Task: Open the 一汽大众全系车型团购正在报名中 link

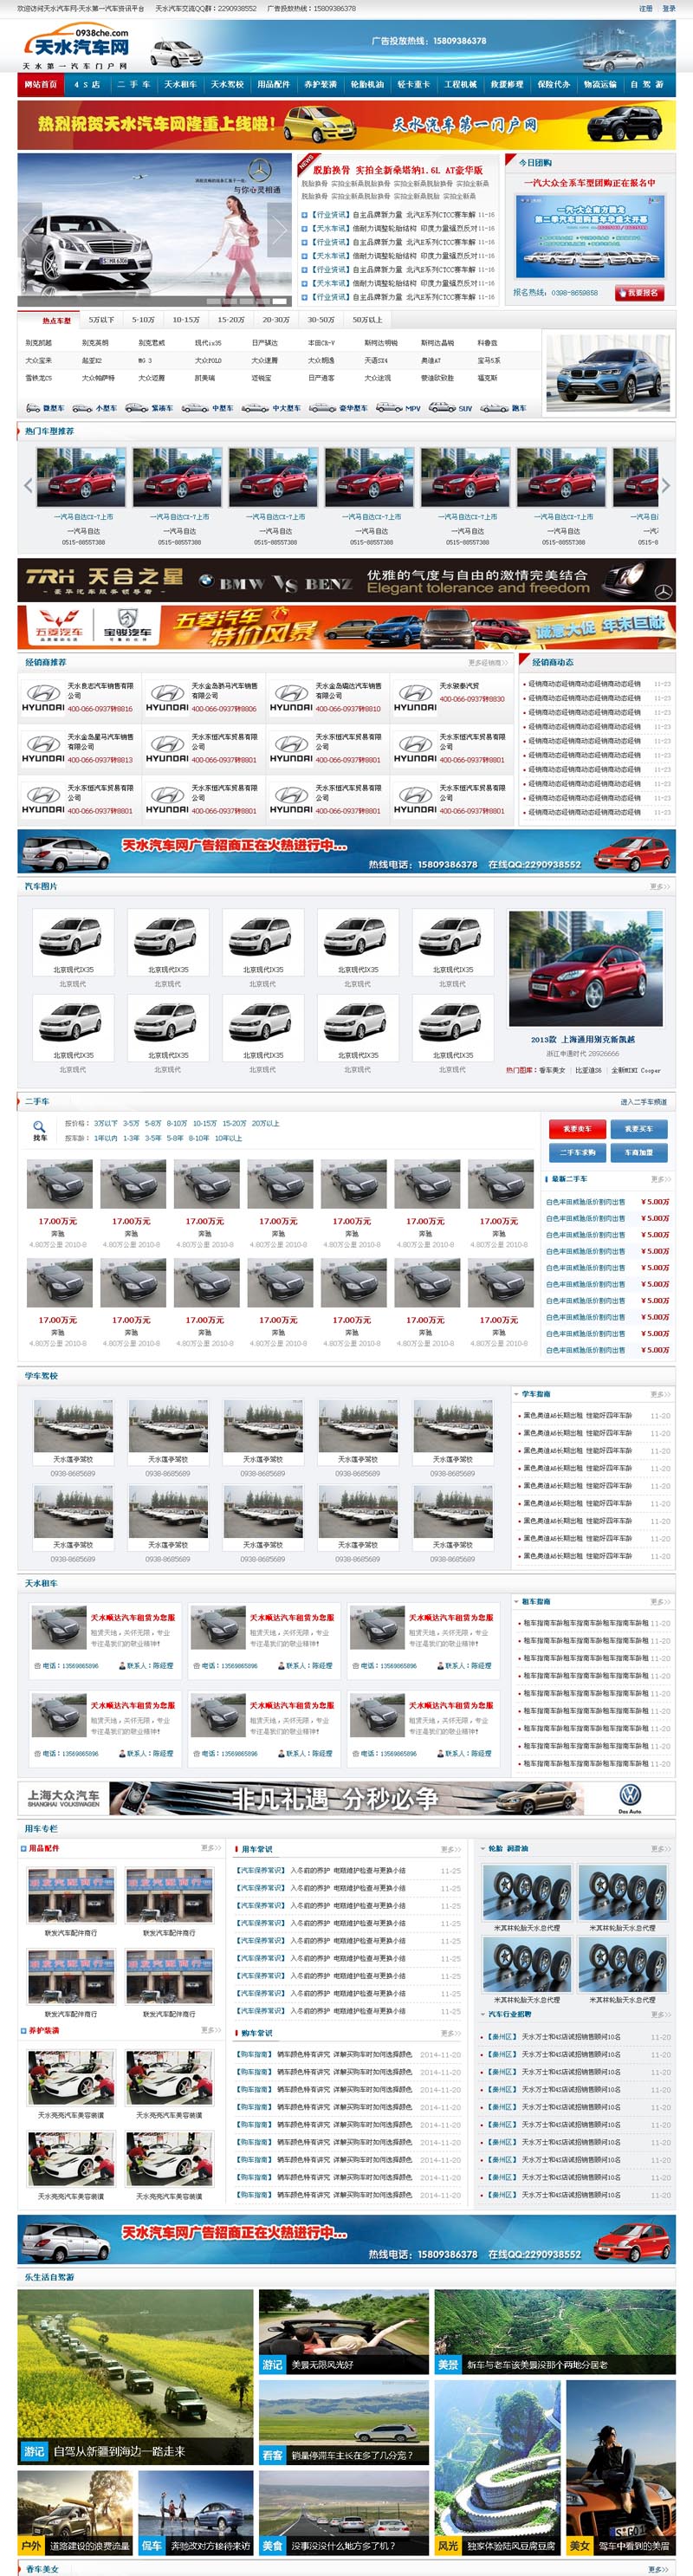Action: coord(589,183)
